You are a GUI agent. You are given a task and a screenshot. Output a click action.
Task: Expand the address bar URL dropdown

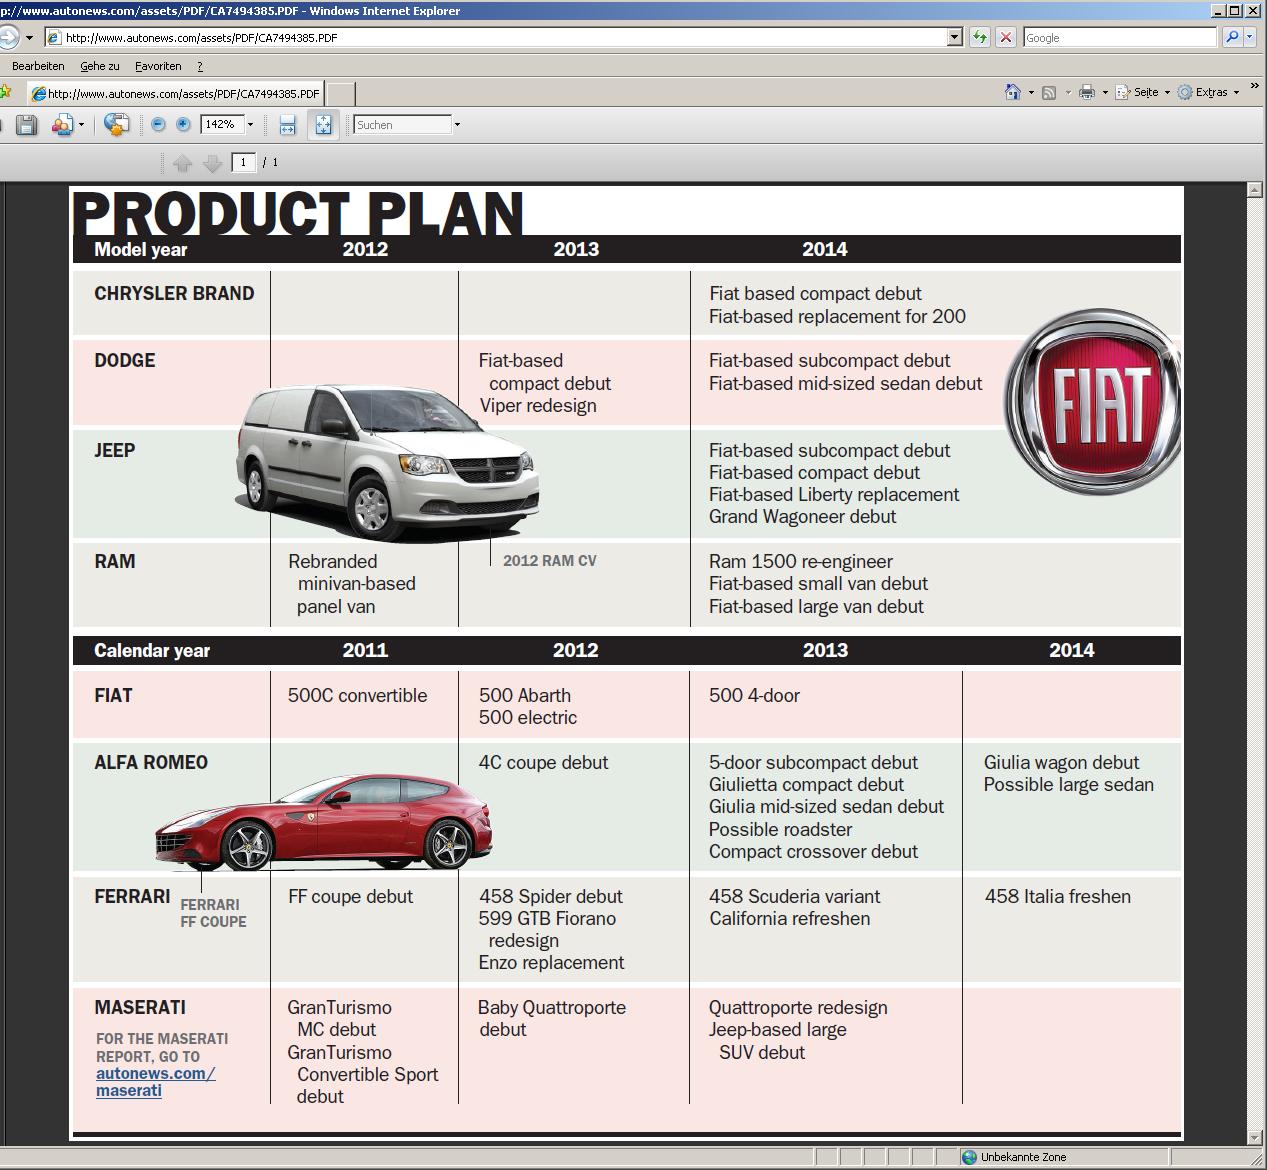955,38
